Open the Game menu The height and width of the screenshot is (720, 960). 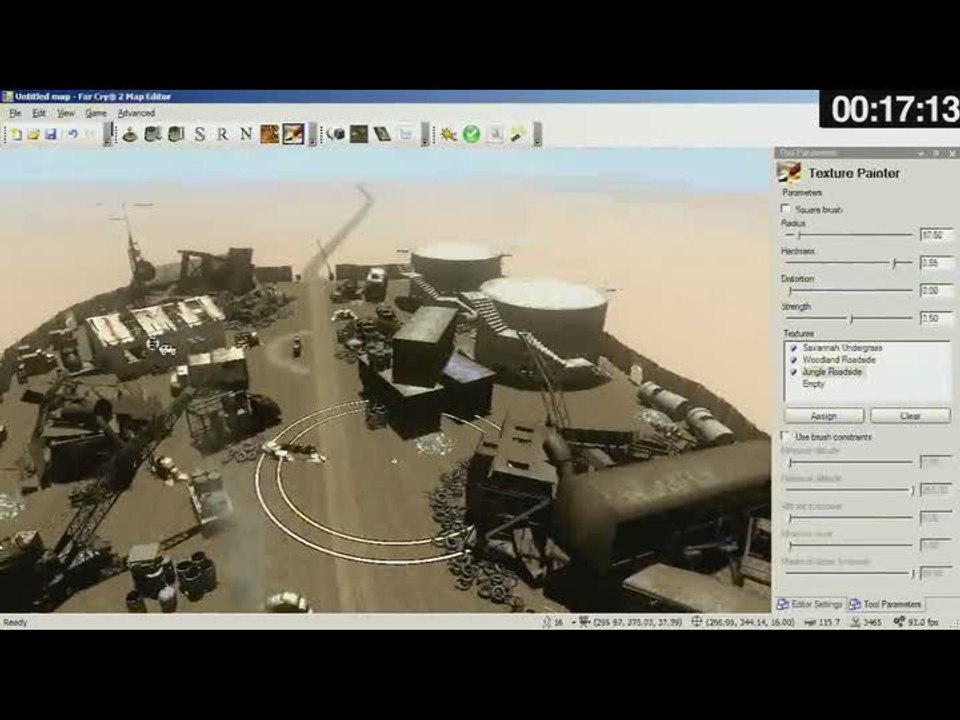[x=96, y=113]
